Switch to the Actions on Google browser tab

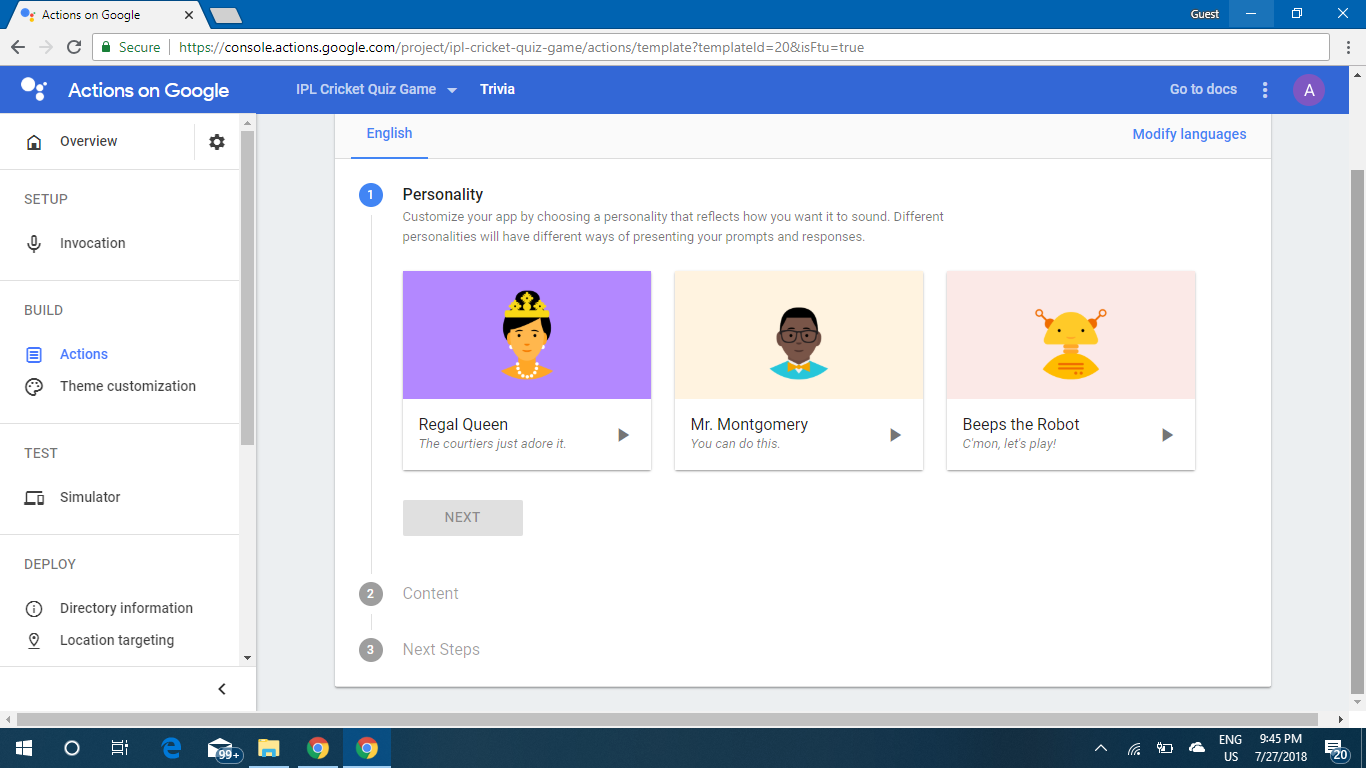pyautogui.click(x=105, y=15)
